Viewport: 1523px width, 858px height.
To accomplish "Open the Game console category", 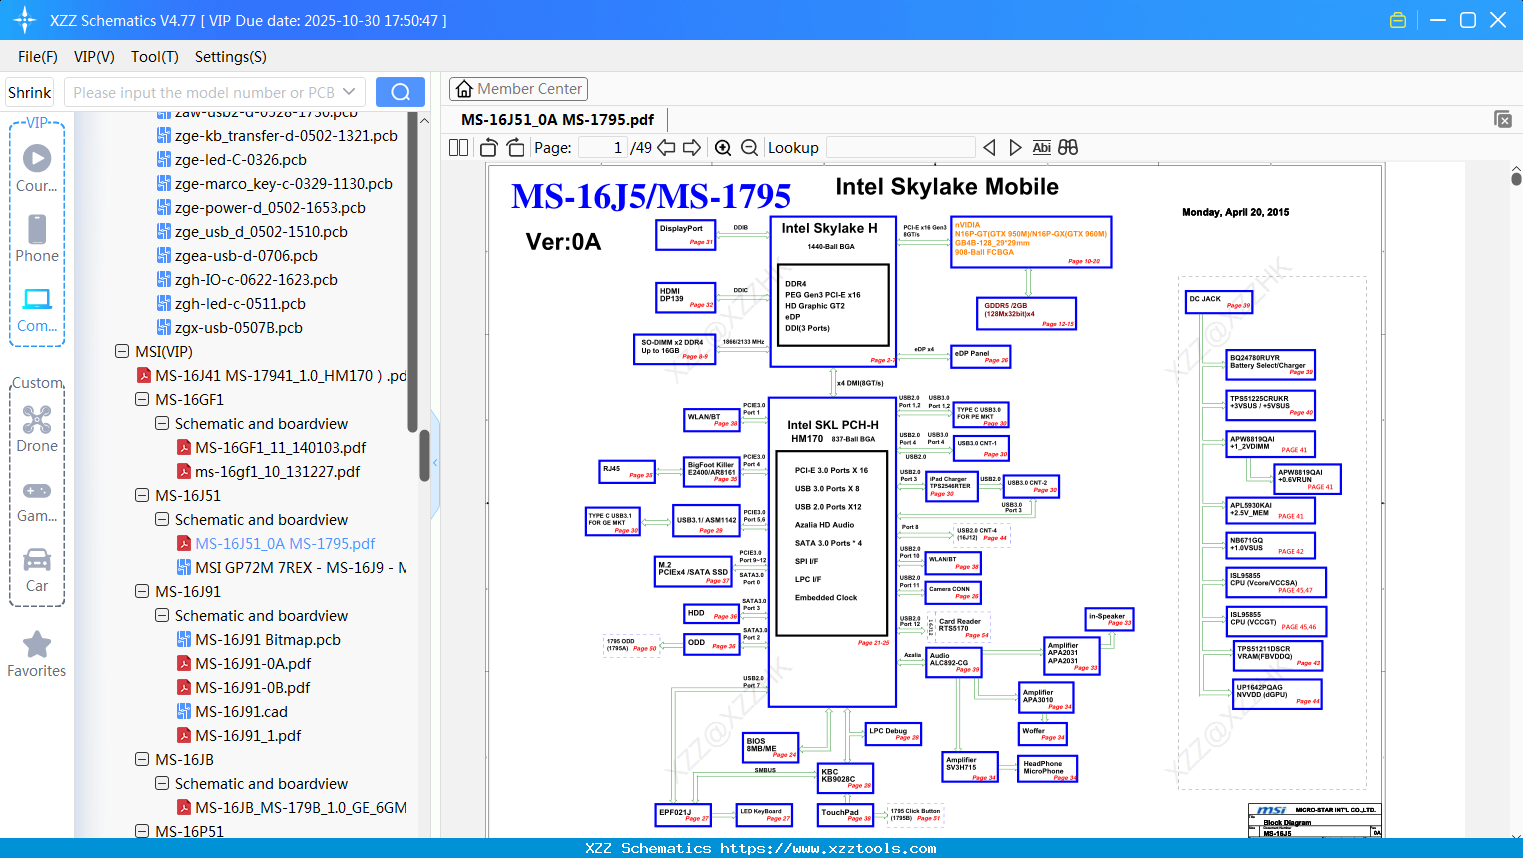I will [37, 500].
